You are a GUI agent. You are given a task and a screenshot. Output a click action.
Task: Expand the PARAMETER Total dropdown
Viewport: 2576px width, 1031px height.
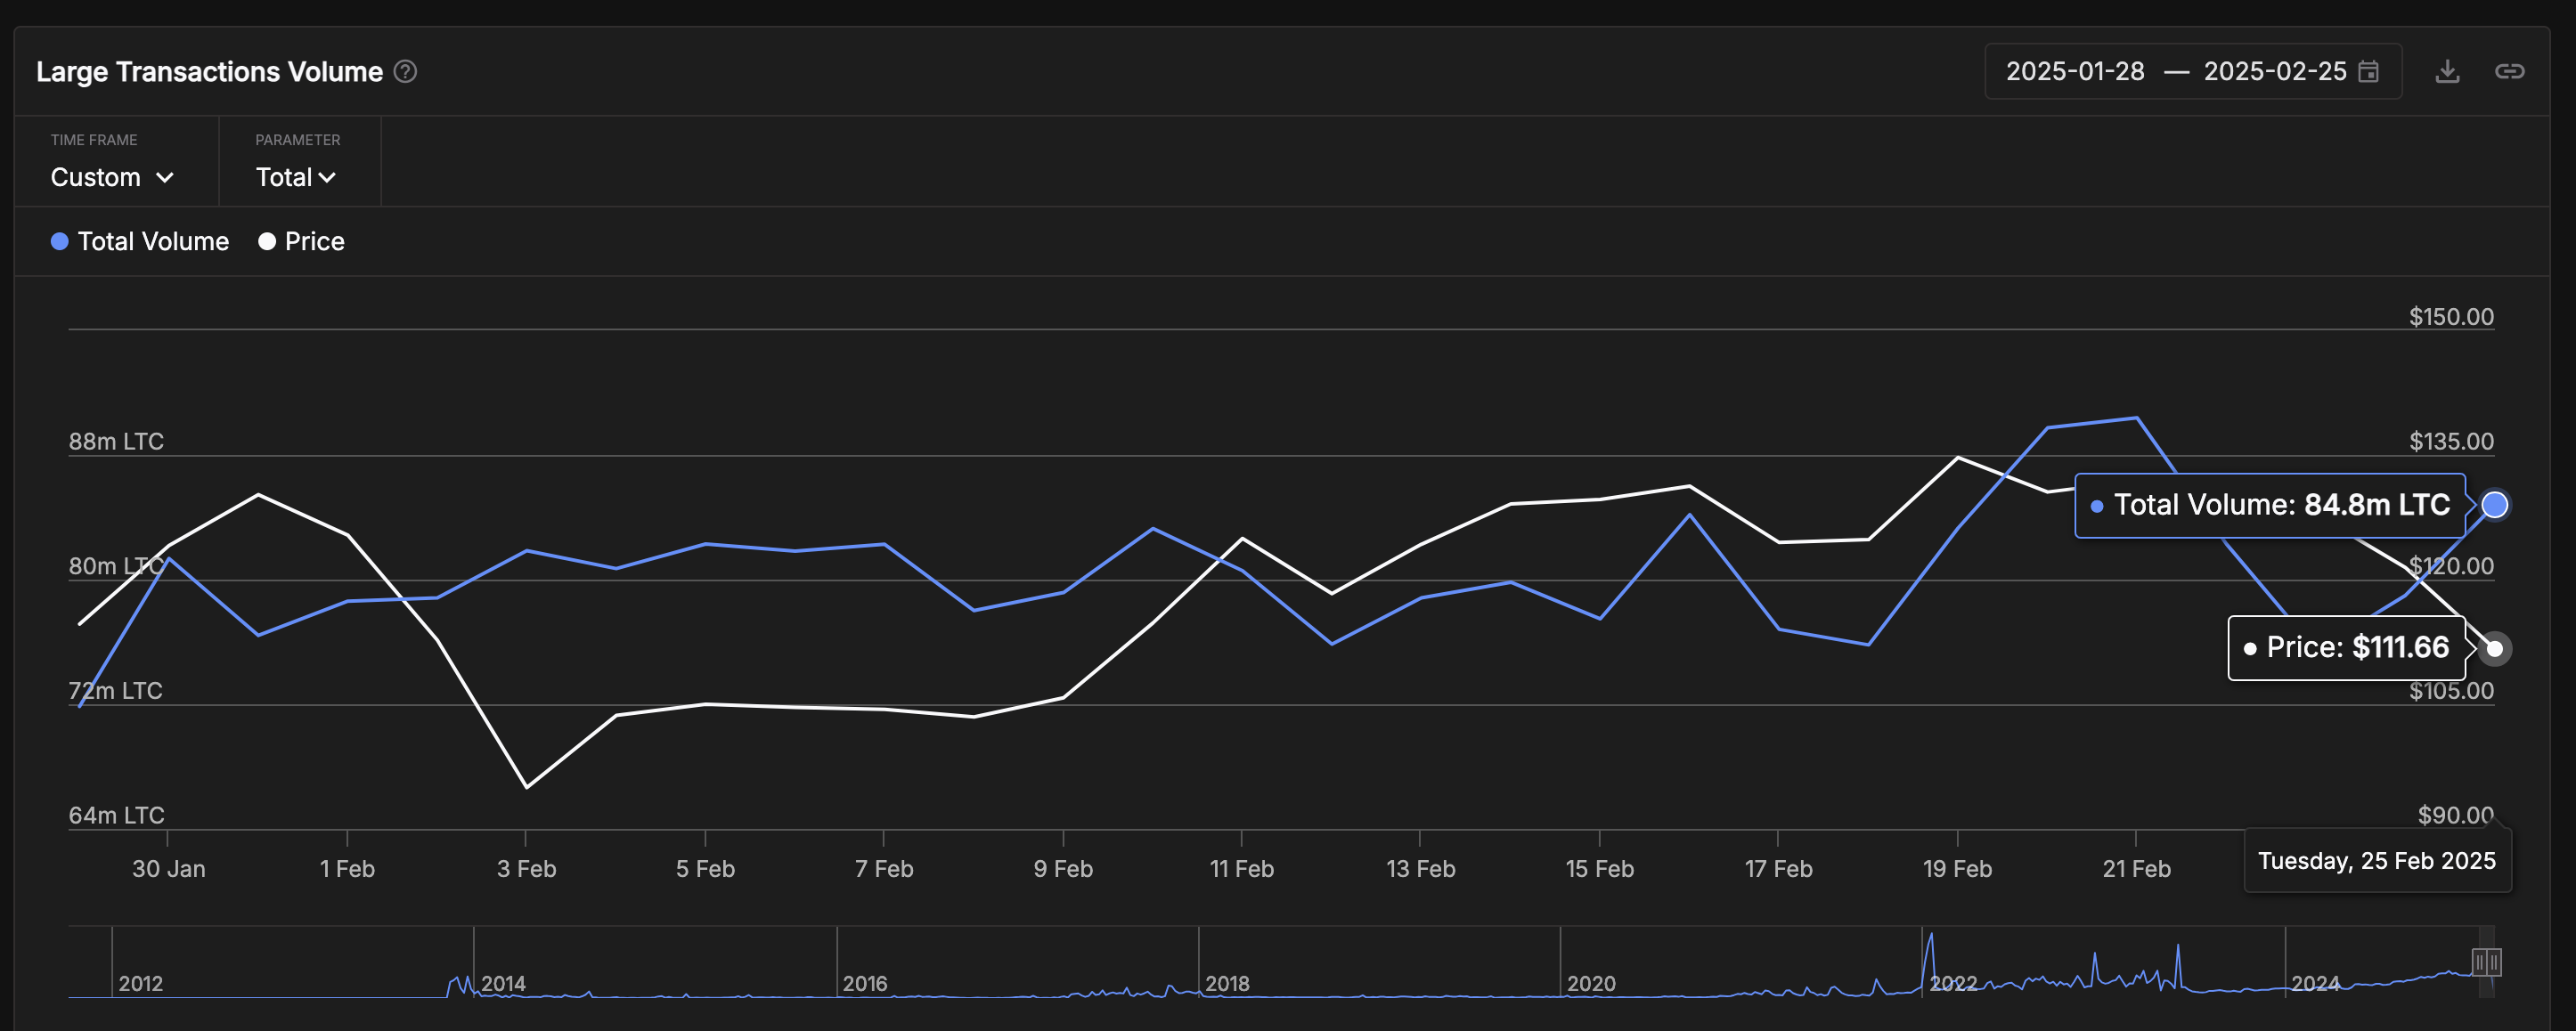[296, 175]
